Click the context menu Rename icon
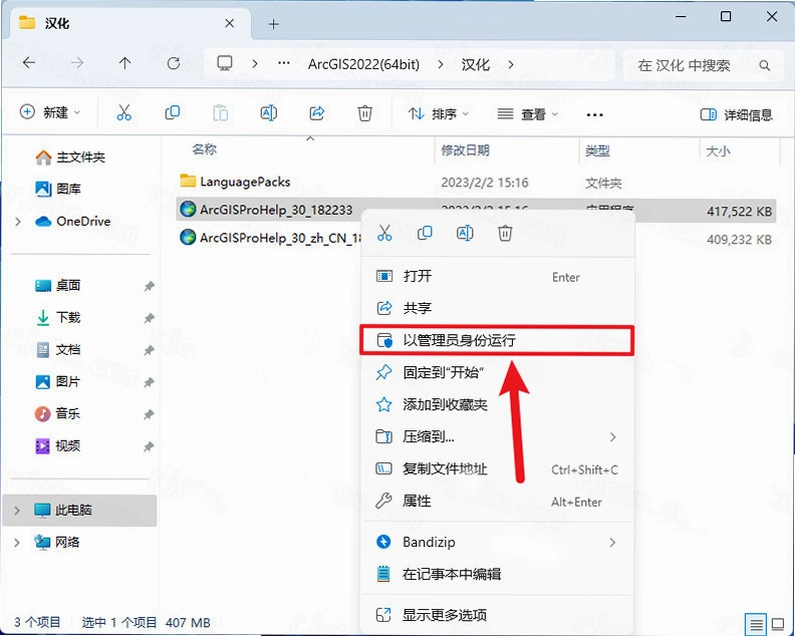795x636 pixels. (x=464, y=233)
